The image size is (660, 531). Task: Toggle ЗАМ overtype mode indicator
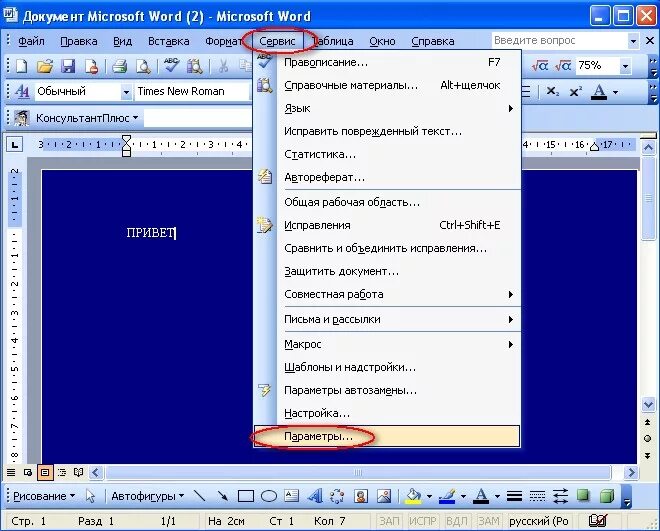489,521
